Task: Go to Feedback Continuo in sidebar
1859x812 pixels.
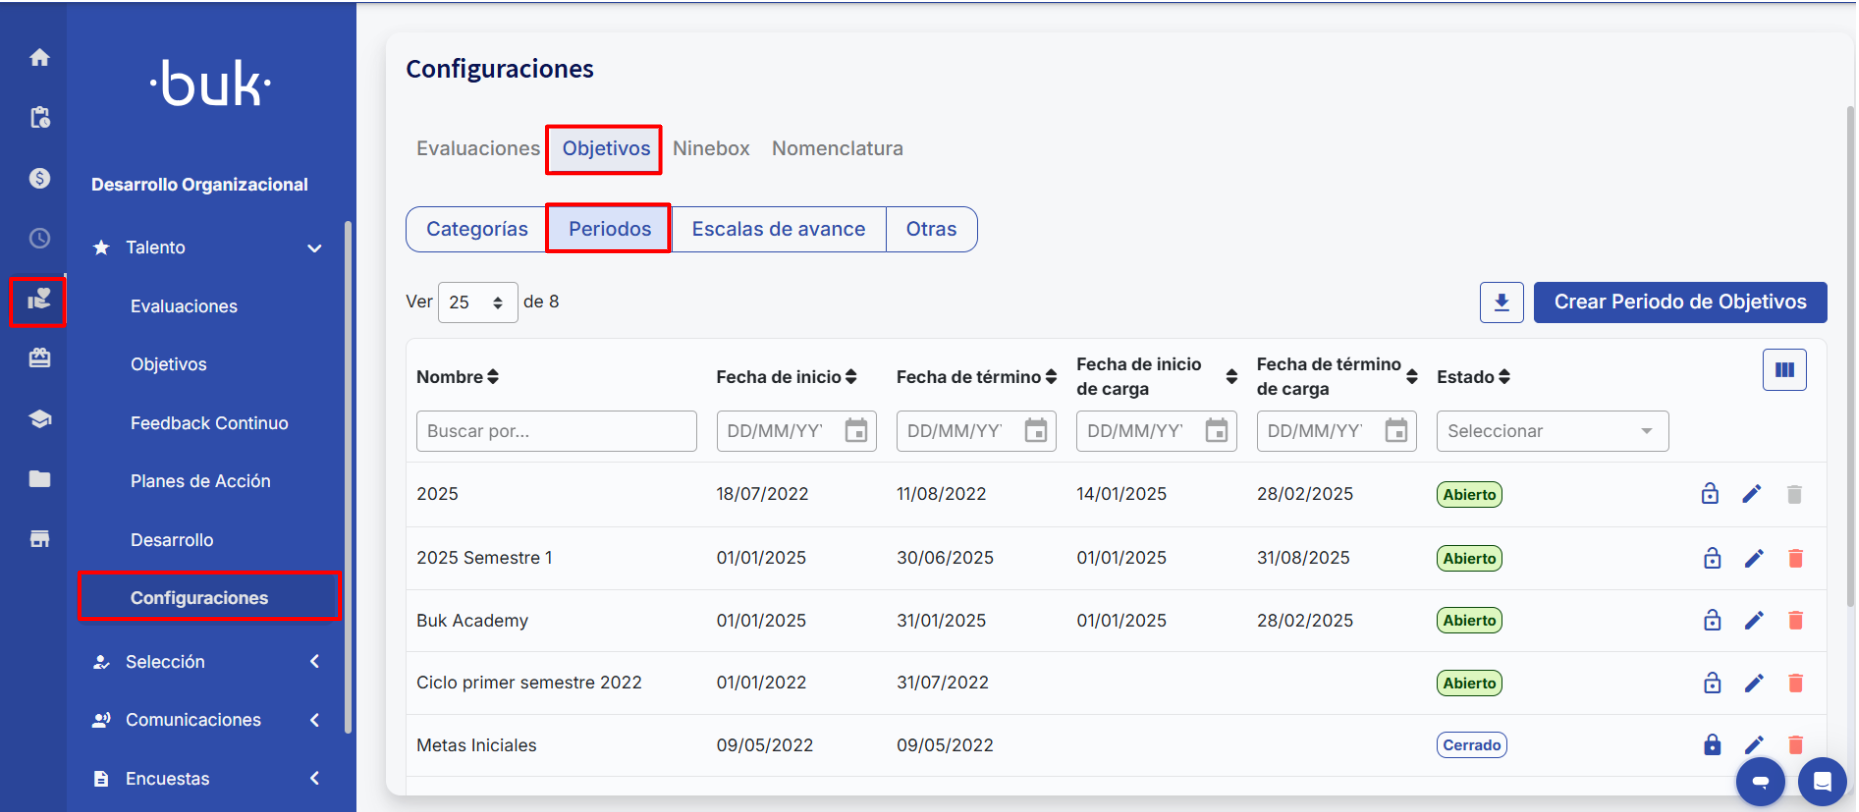Action: click(209, 423)
